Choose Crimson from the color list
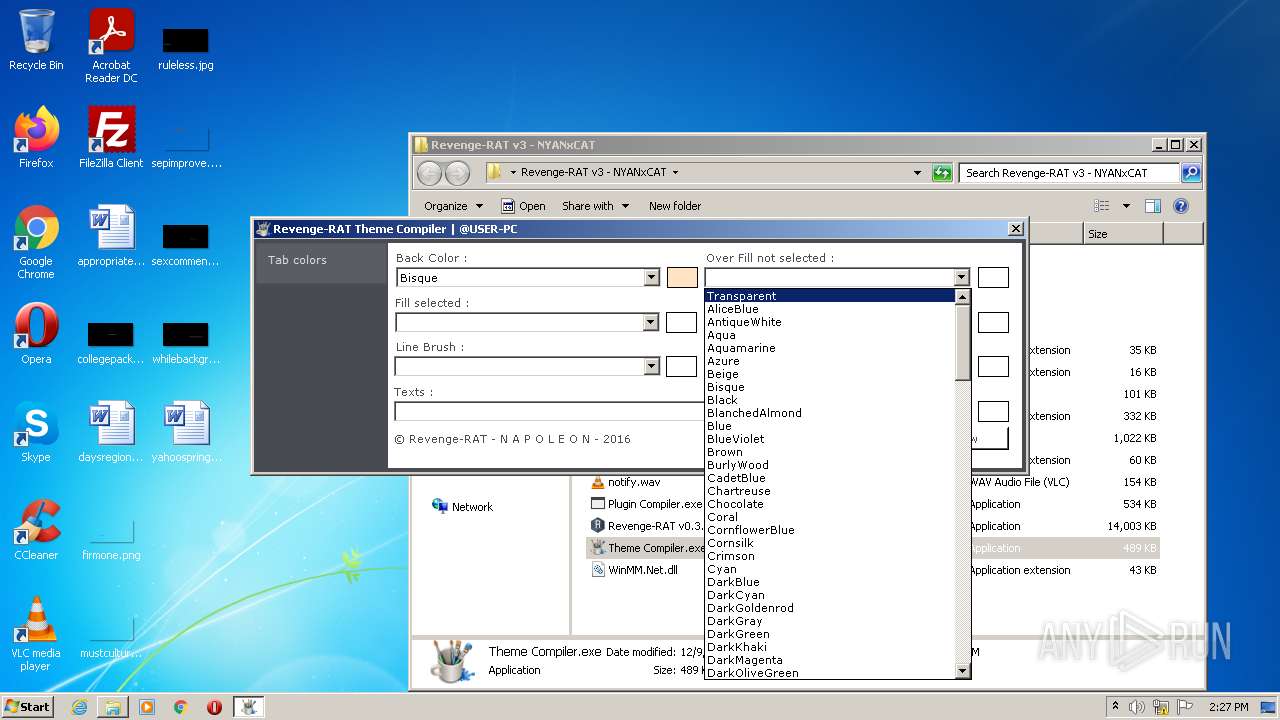 point(830,556)
